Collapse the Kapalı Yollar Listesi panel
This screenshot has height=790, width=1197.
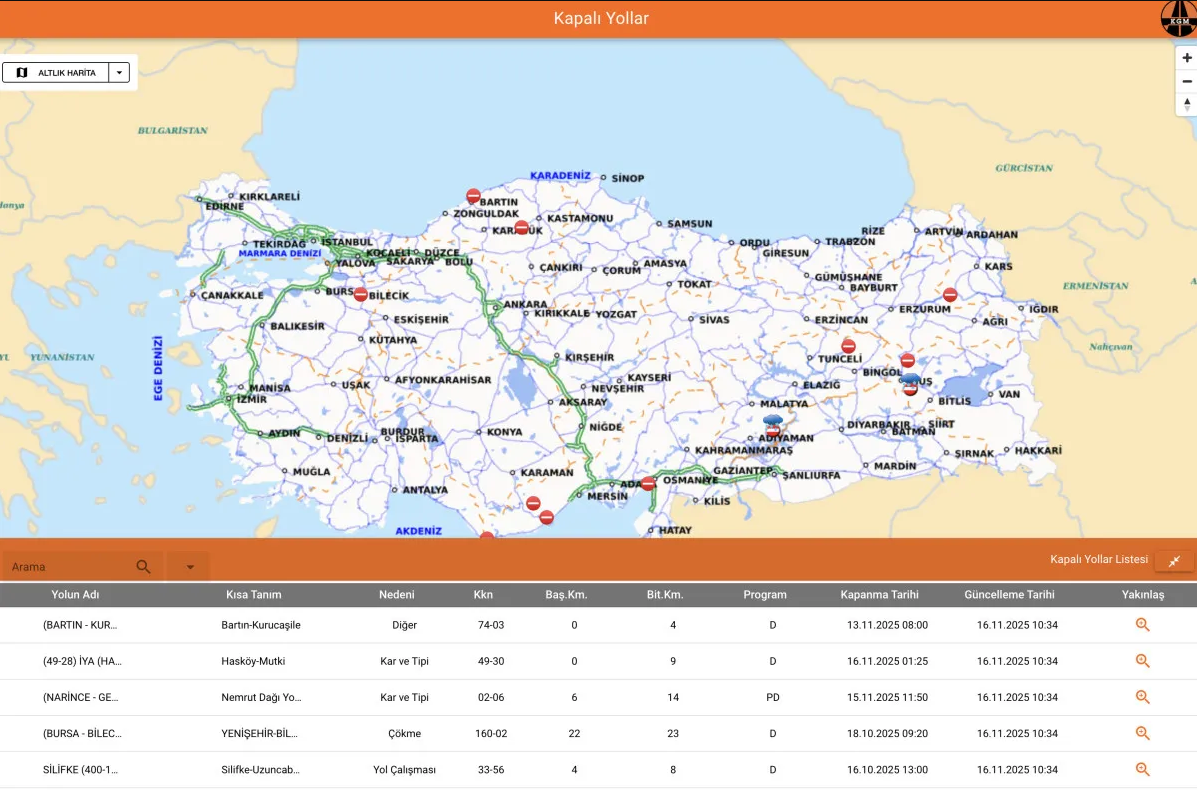click(x=1174, y=561)
